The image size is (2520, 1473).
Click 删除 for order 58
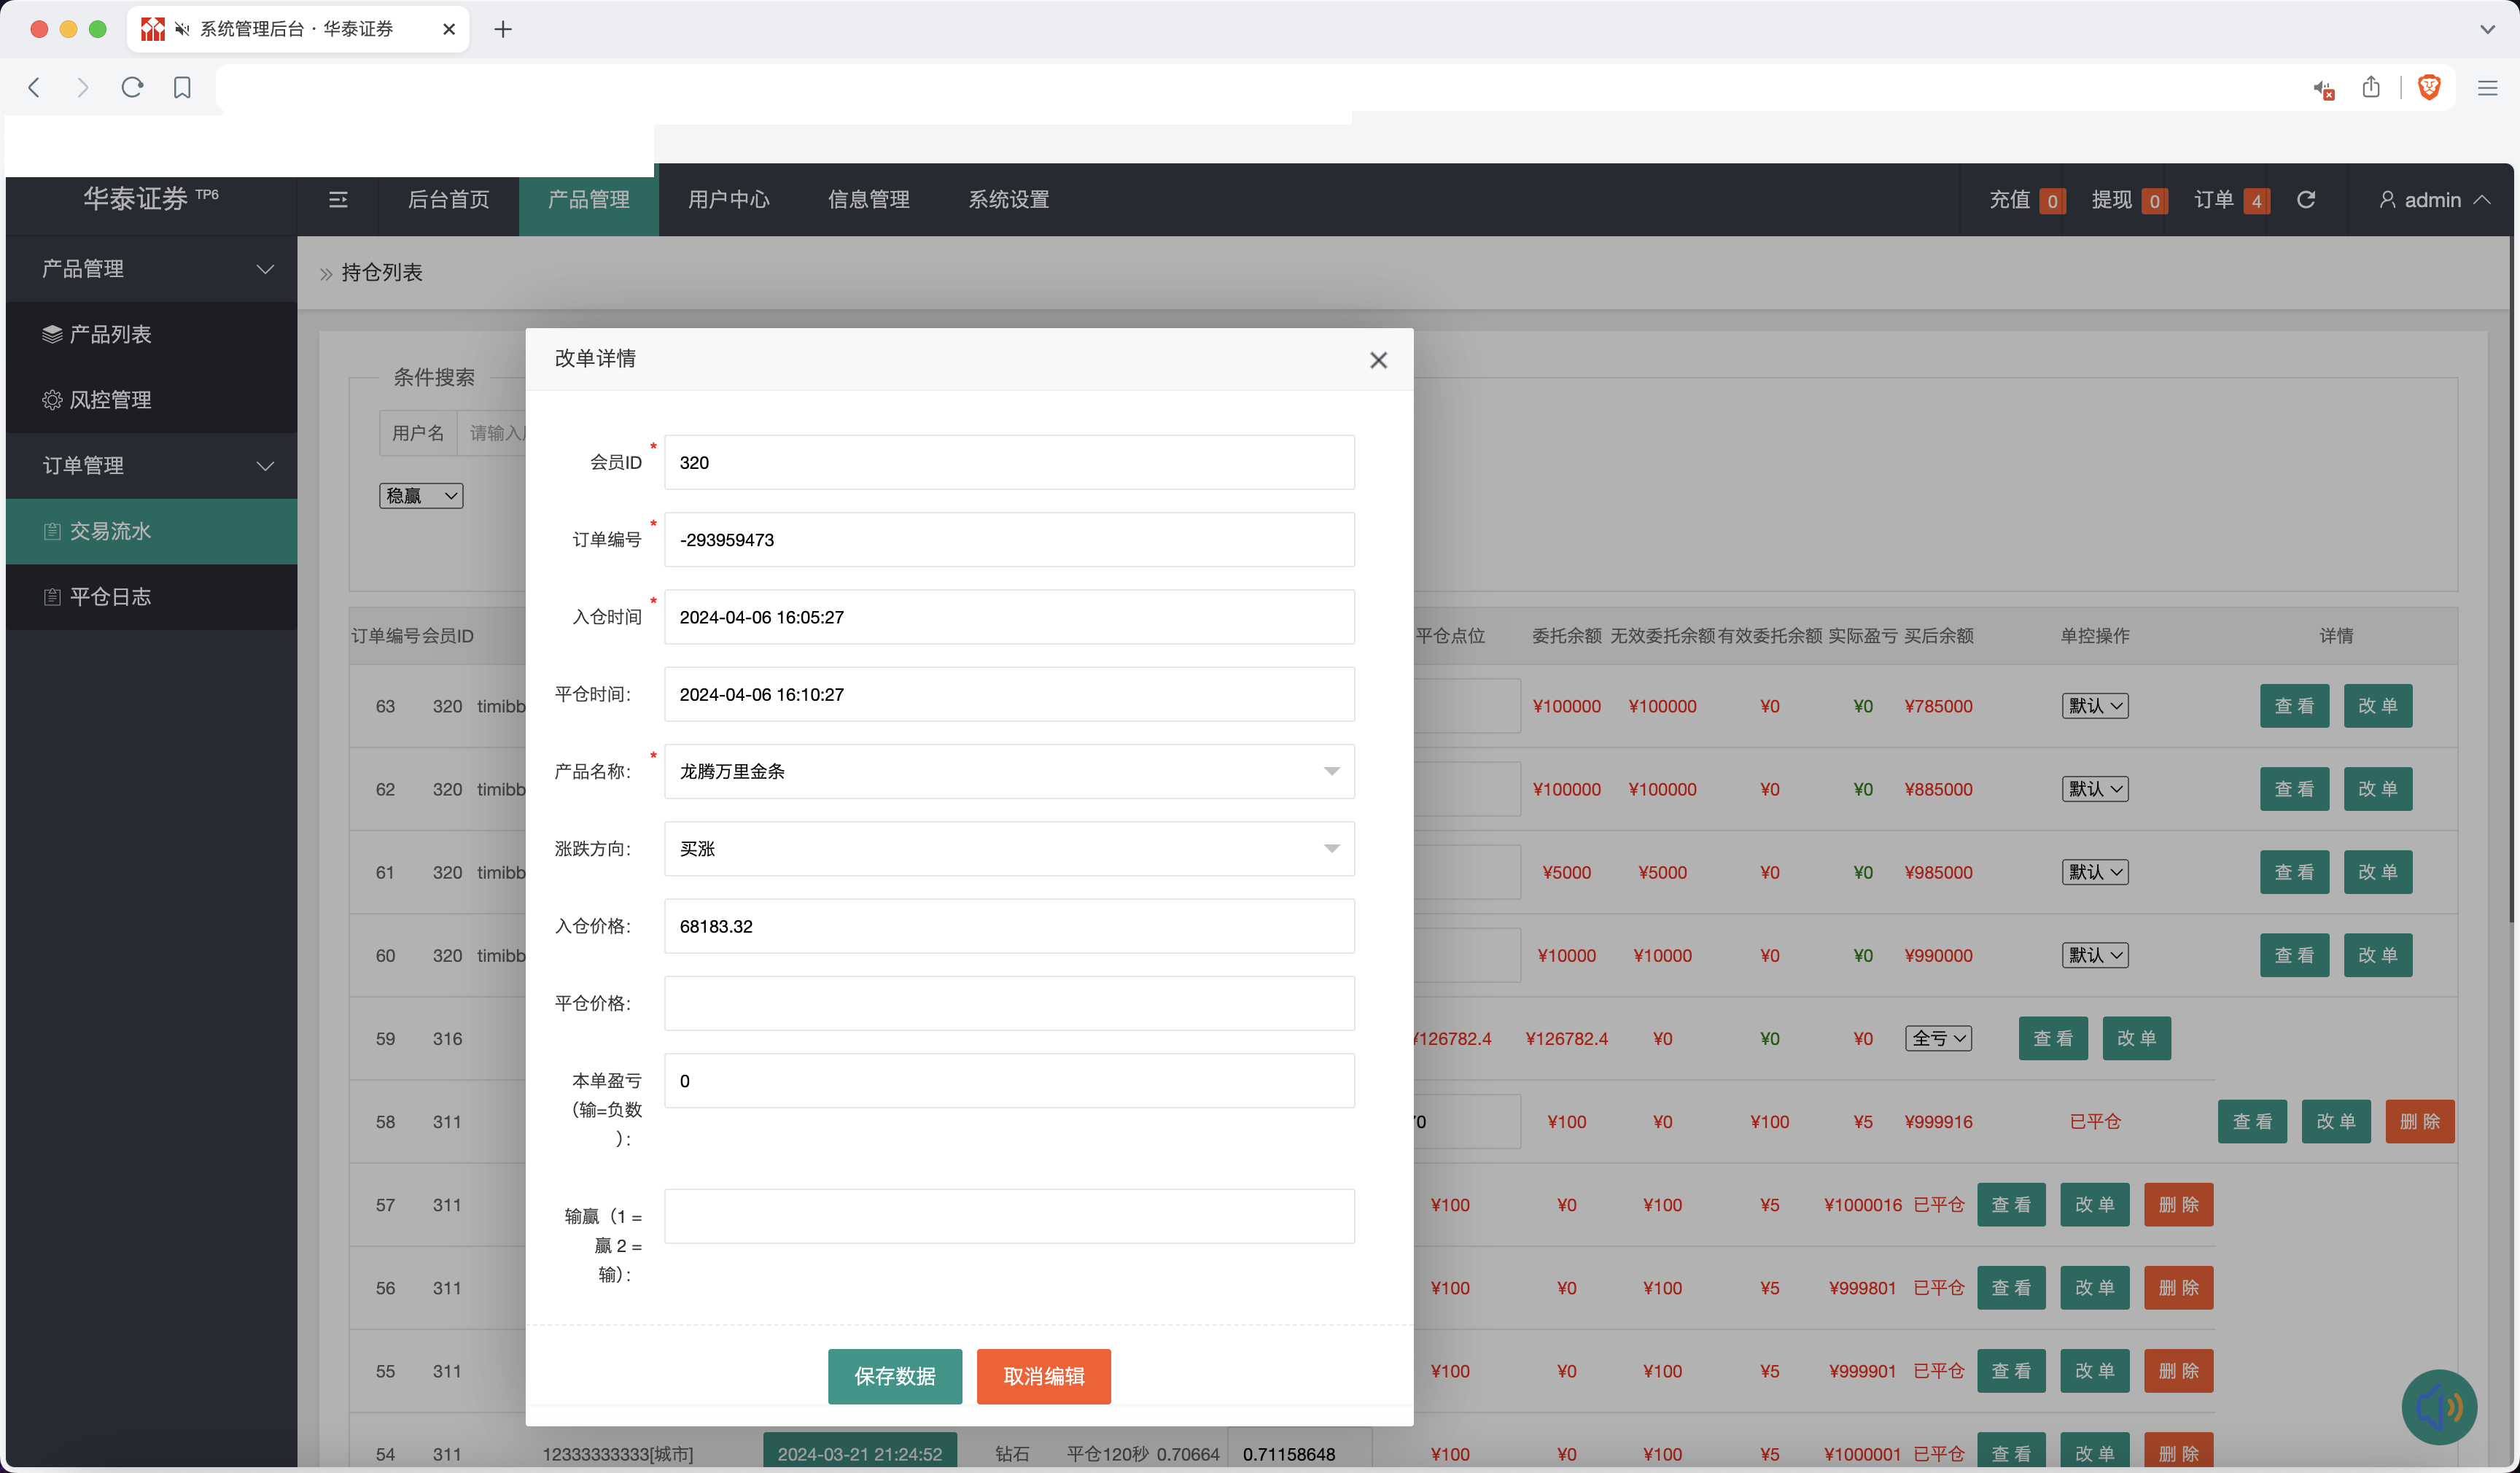point(2420,1121)
